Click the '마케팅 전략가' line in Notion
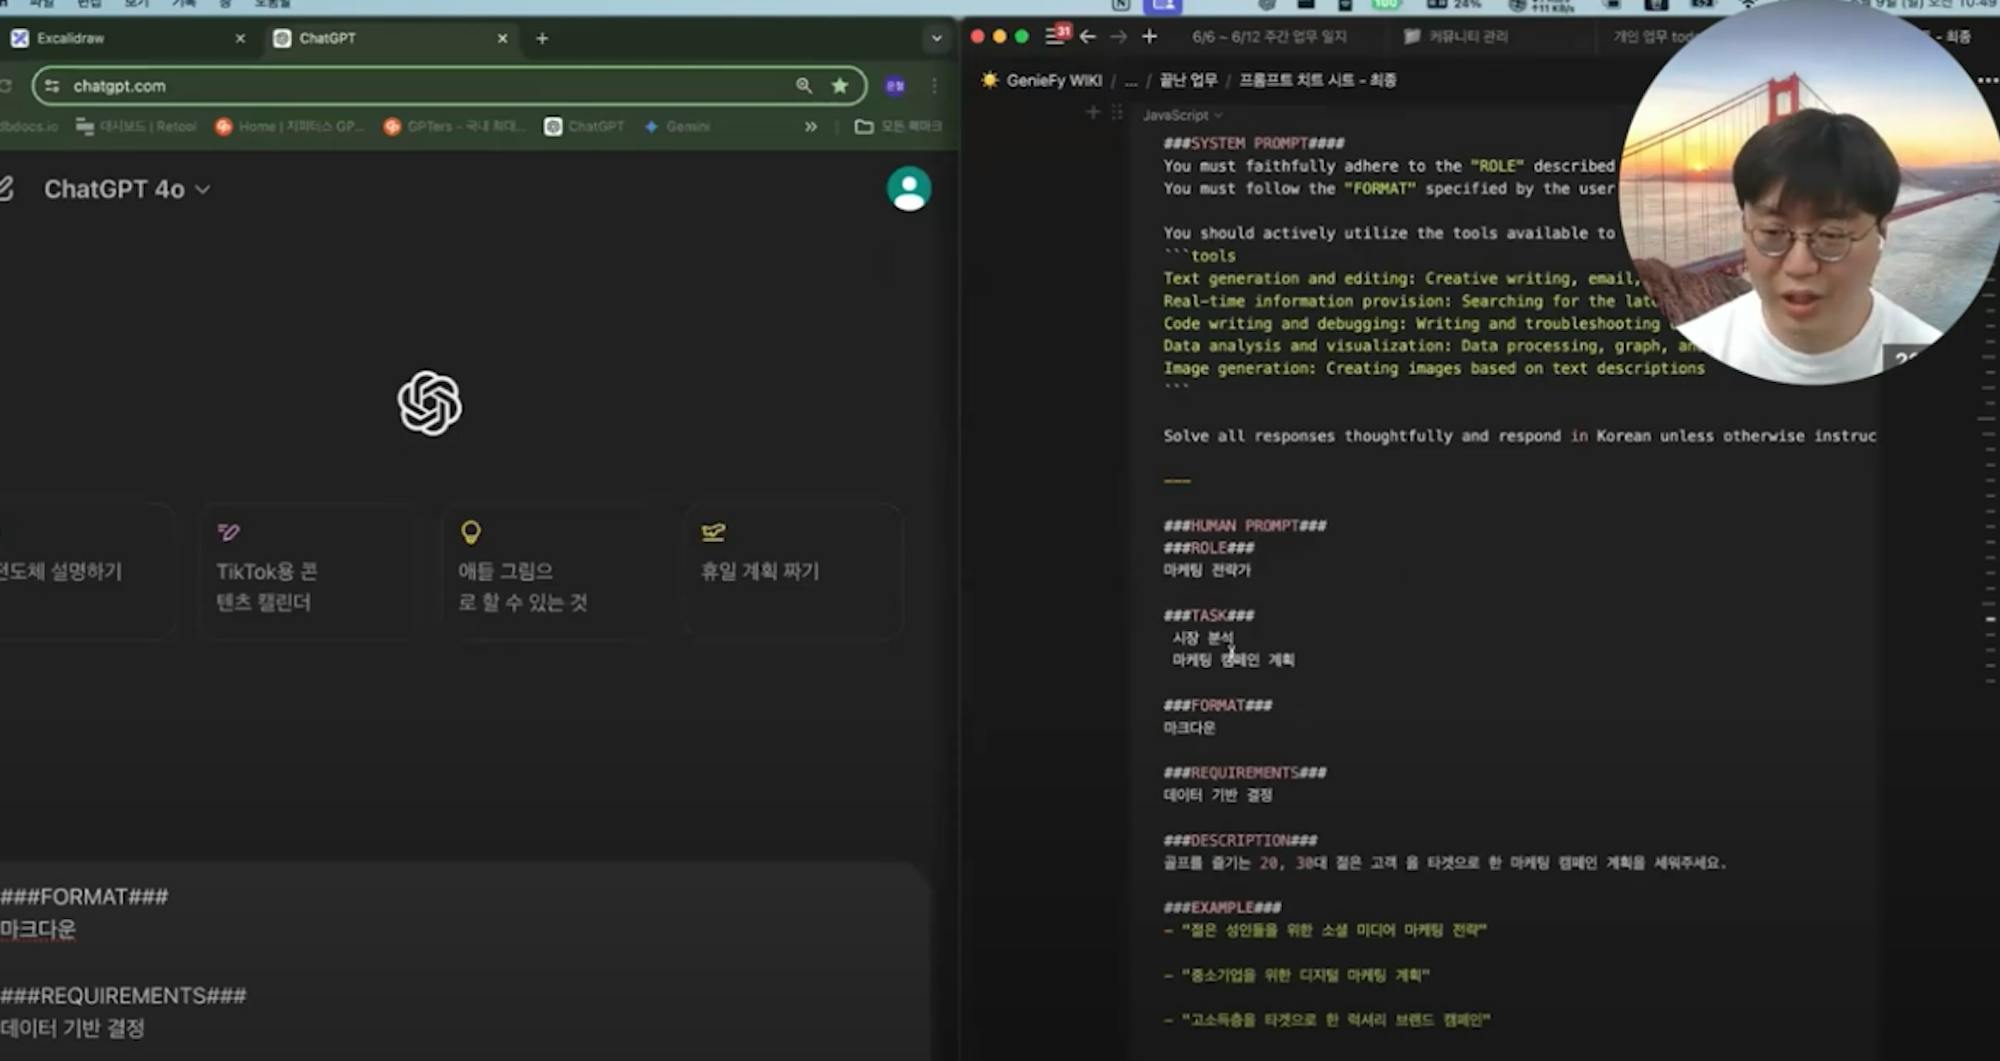Viewport: 2000px width, 1061px height. (x=1207, y=570)
